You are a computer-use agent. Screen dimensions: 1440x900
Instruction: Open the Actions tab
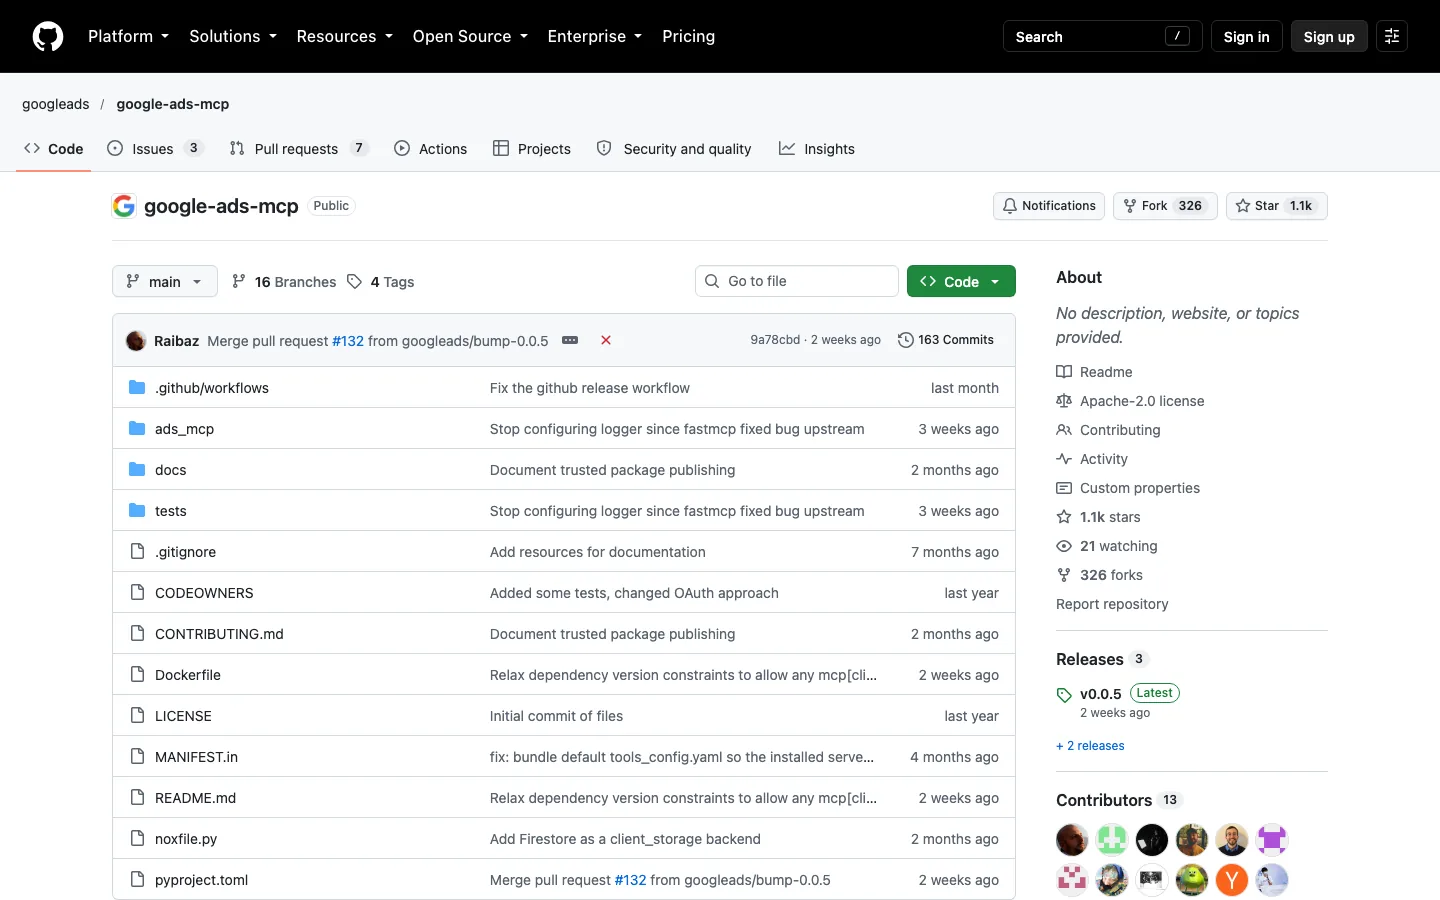[431, 148]
